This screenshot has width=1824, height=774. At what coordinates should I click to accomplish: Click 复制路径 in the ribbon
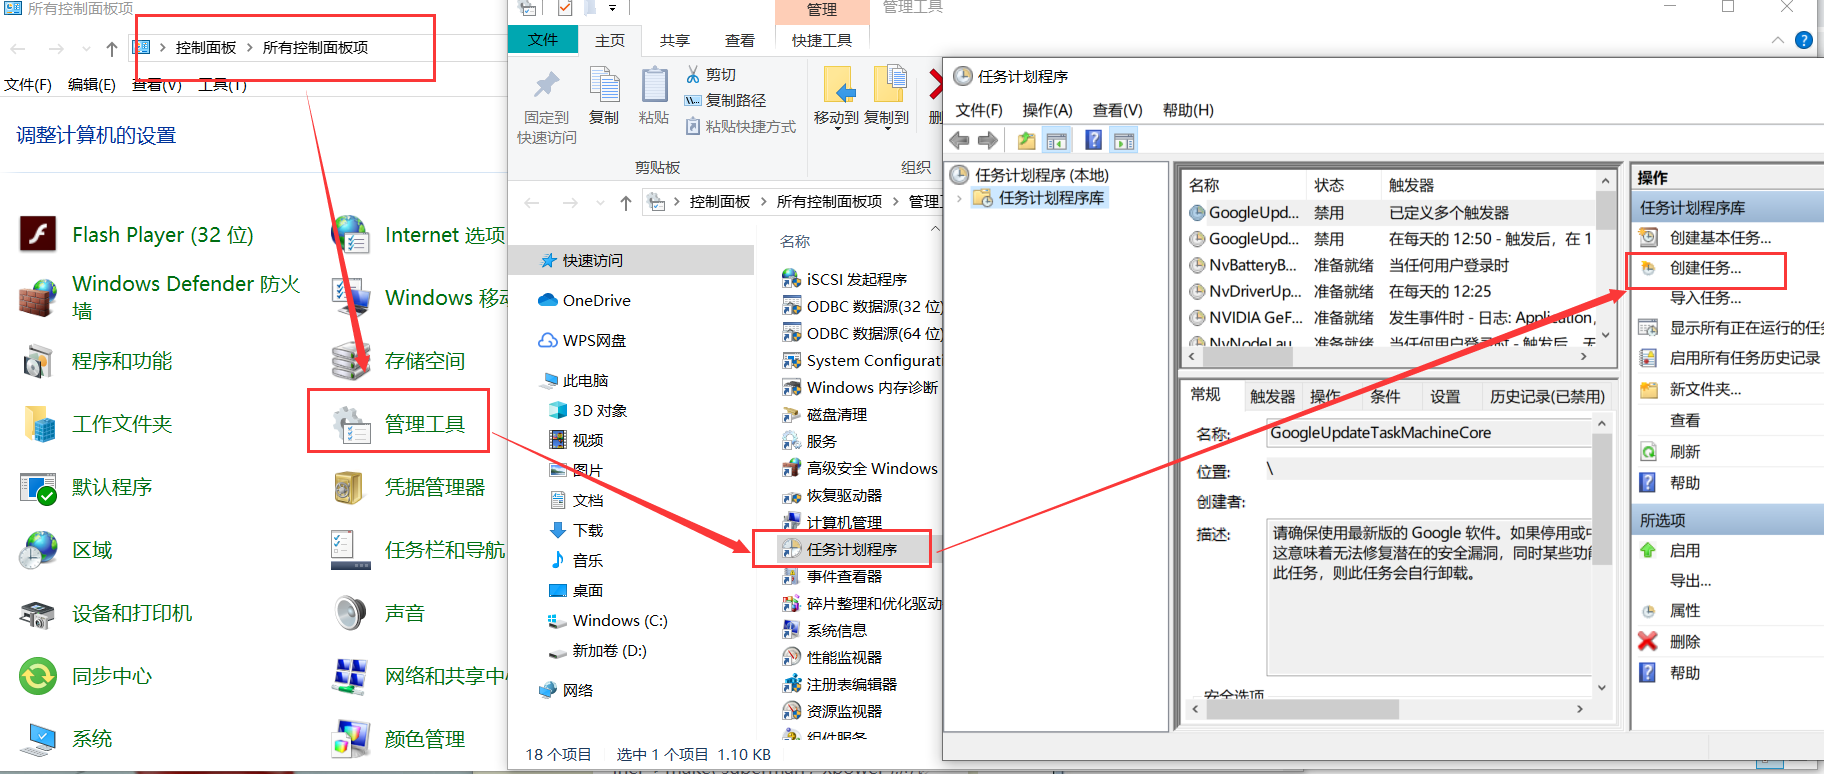coord(725,101)
